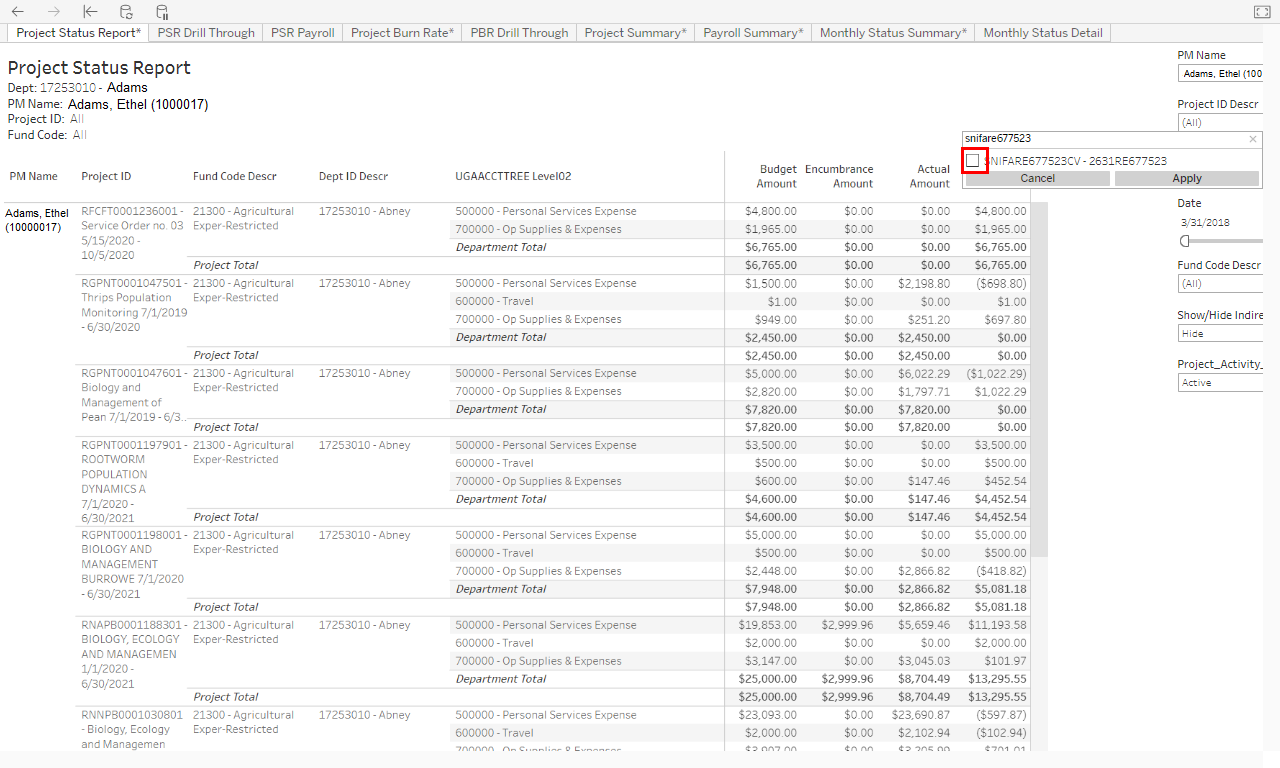Click the Encumbrance Amount column header
This screenshot has width=1280, height=768.
[839, 176]
